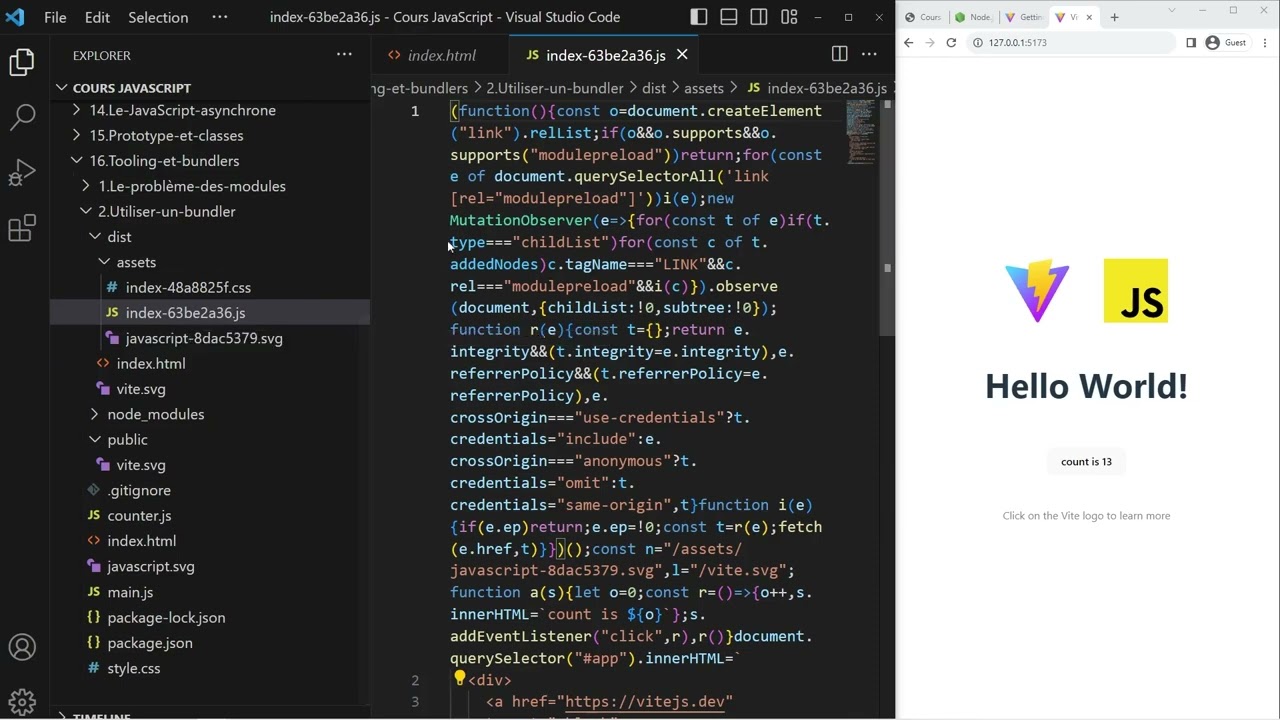Click the browser address bar

click(1070, 43)
